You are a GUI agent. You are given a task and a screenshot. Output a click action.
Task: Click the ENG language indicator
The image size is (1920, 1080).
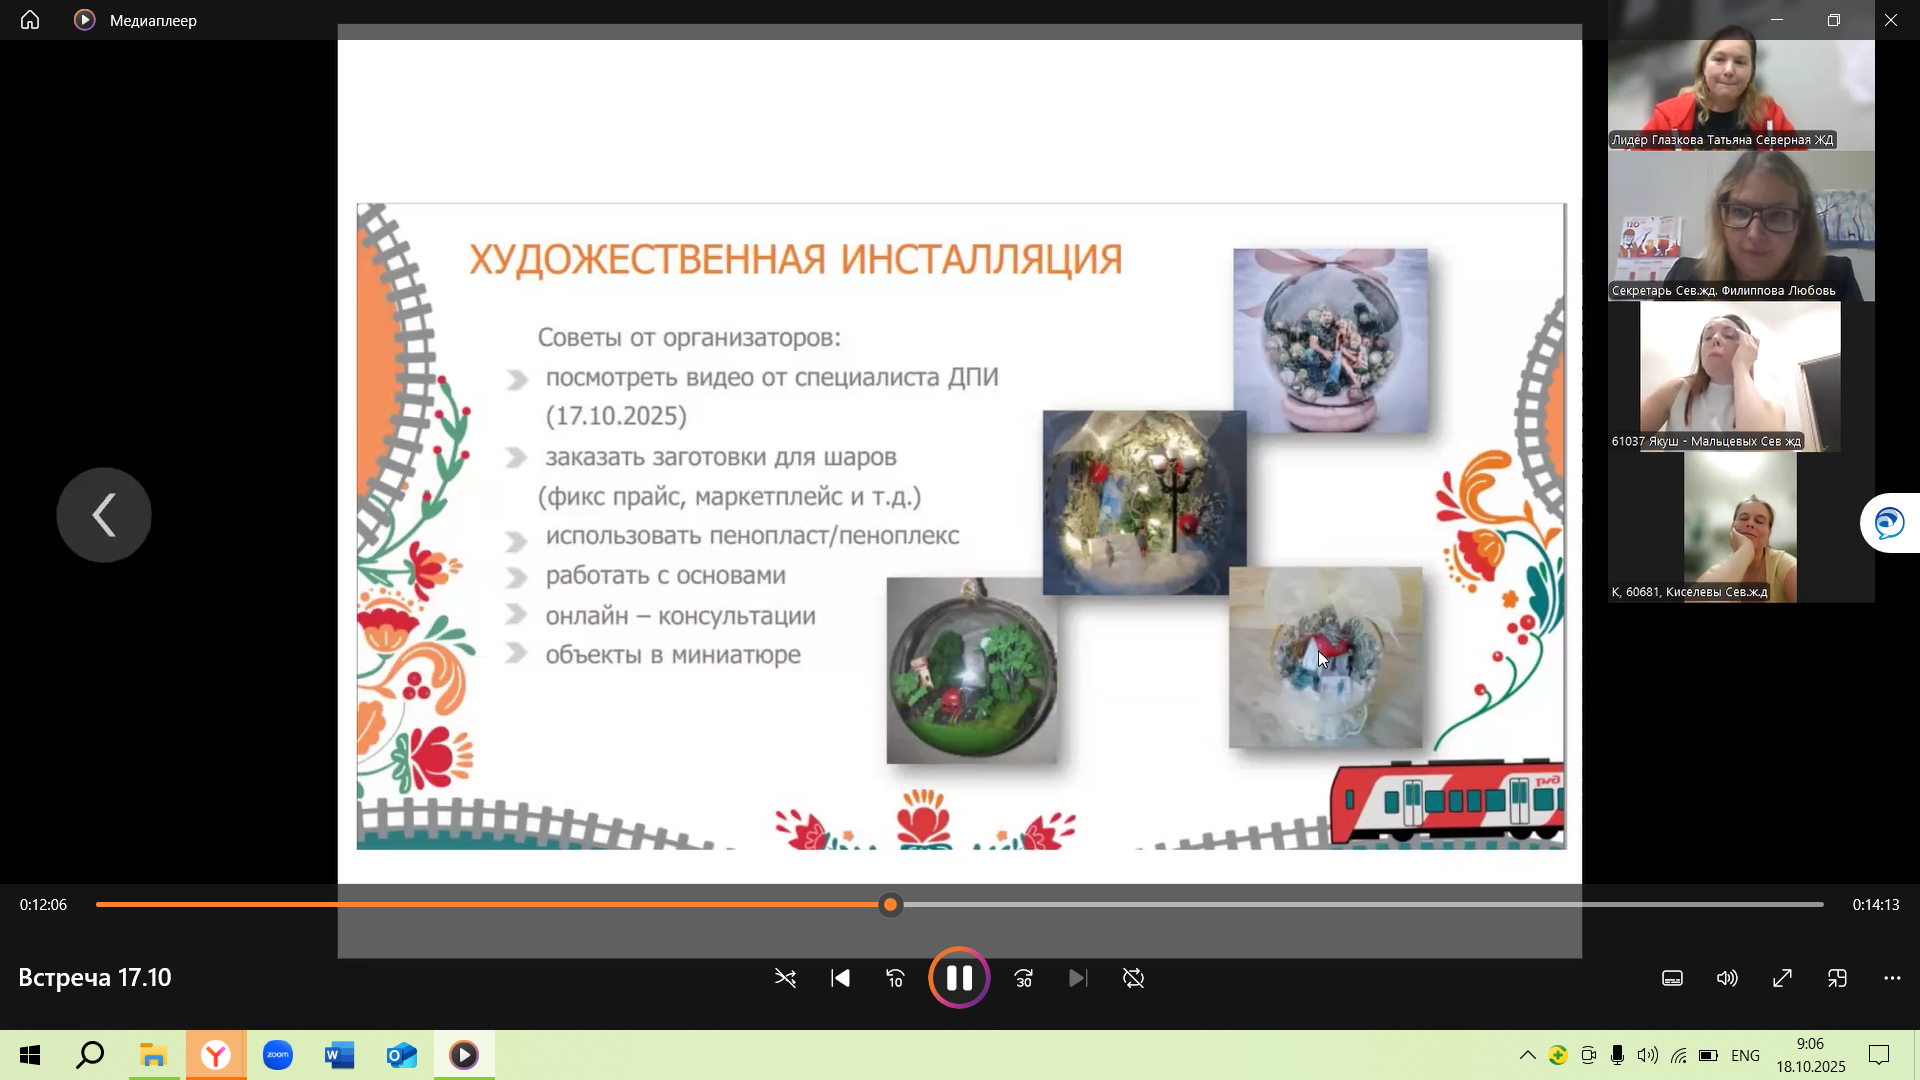[x=1745, y=1055]
